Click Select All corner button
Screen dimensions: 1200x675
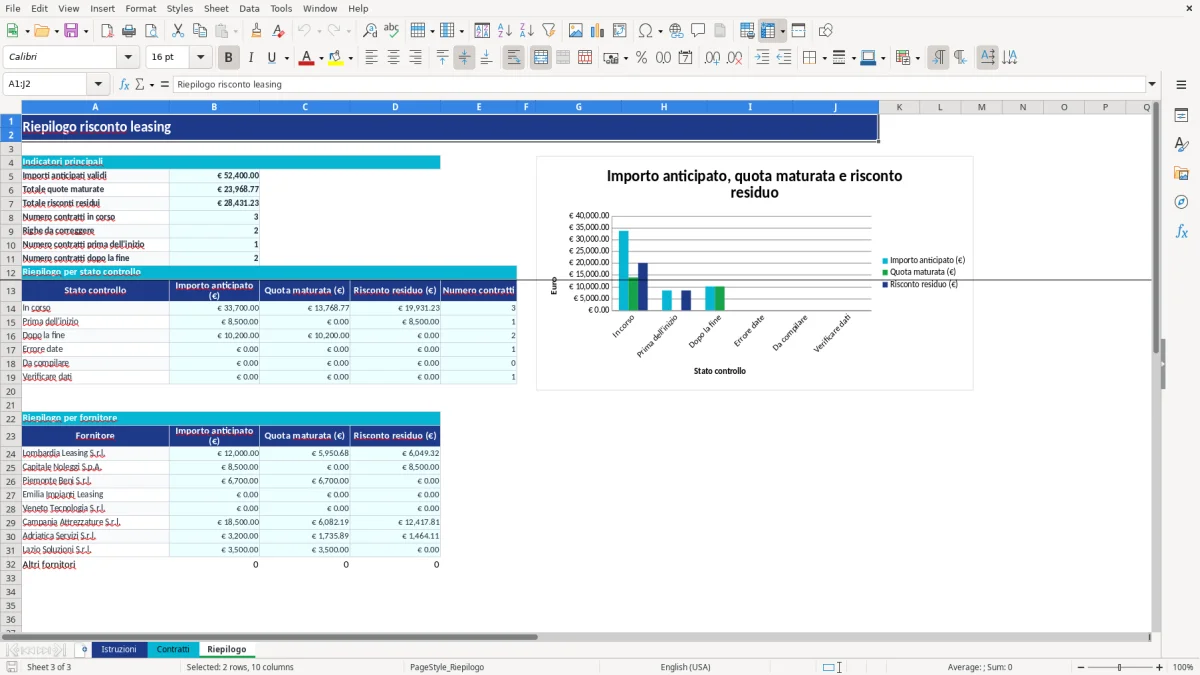pyautogui.click(x=11, y=107)
